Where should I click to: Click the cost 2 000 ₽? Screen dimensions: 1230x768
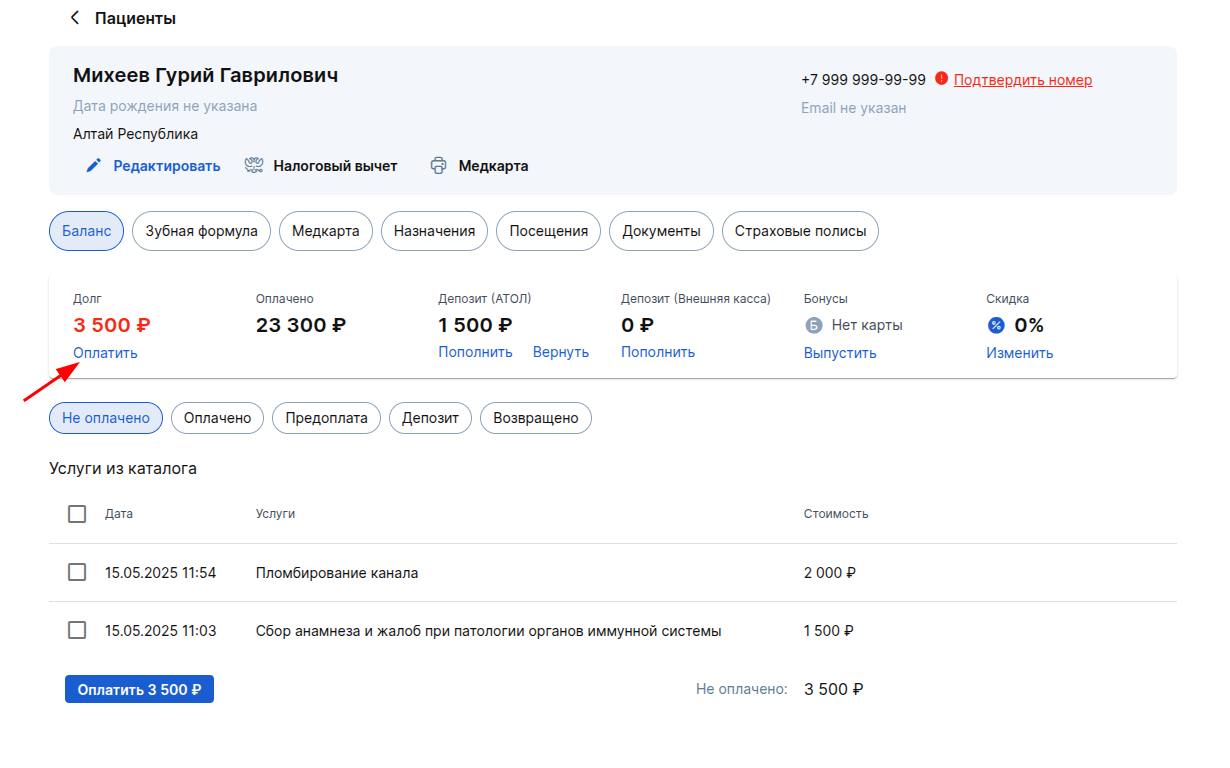[830, 573]
